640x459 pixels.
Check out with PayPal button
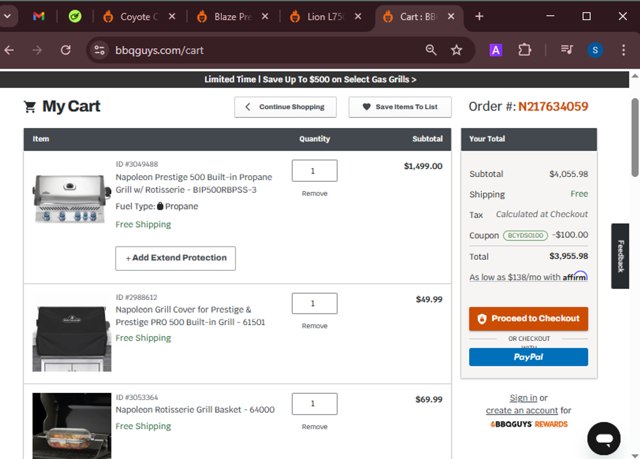click(x=528, y=357)
